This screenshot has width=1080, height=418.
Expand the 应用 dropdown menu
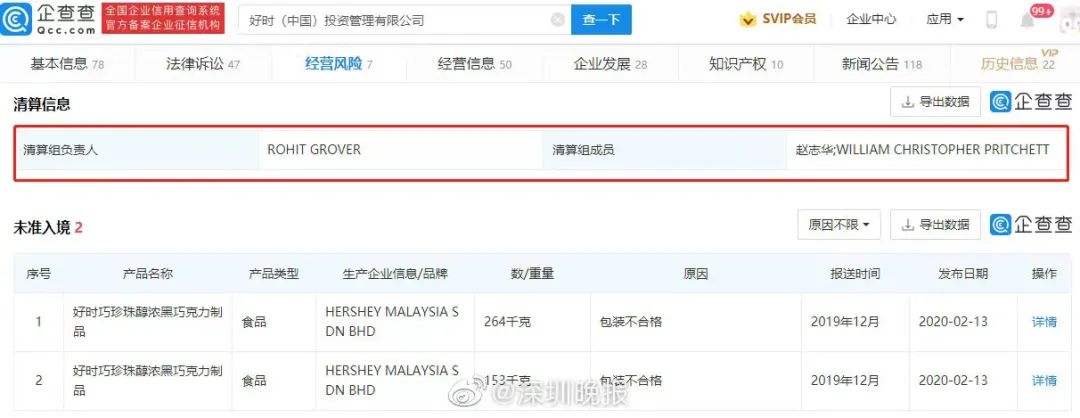pos(945,19)
